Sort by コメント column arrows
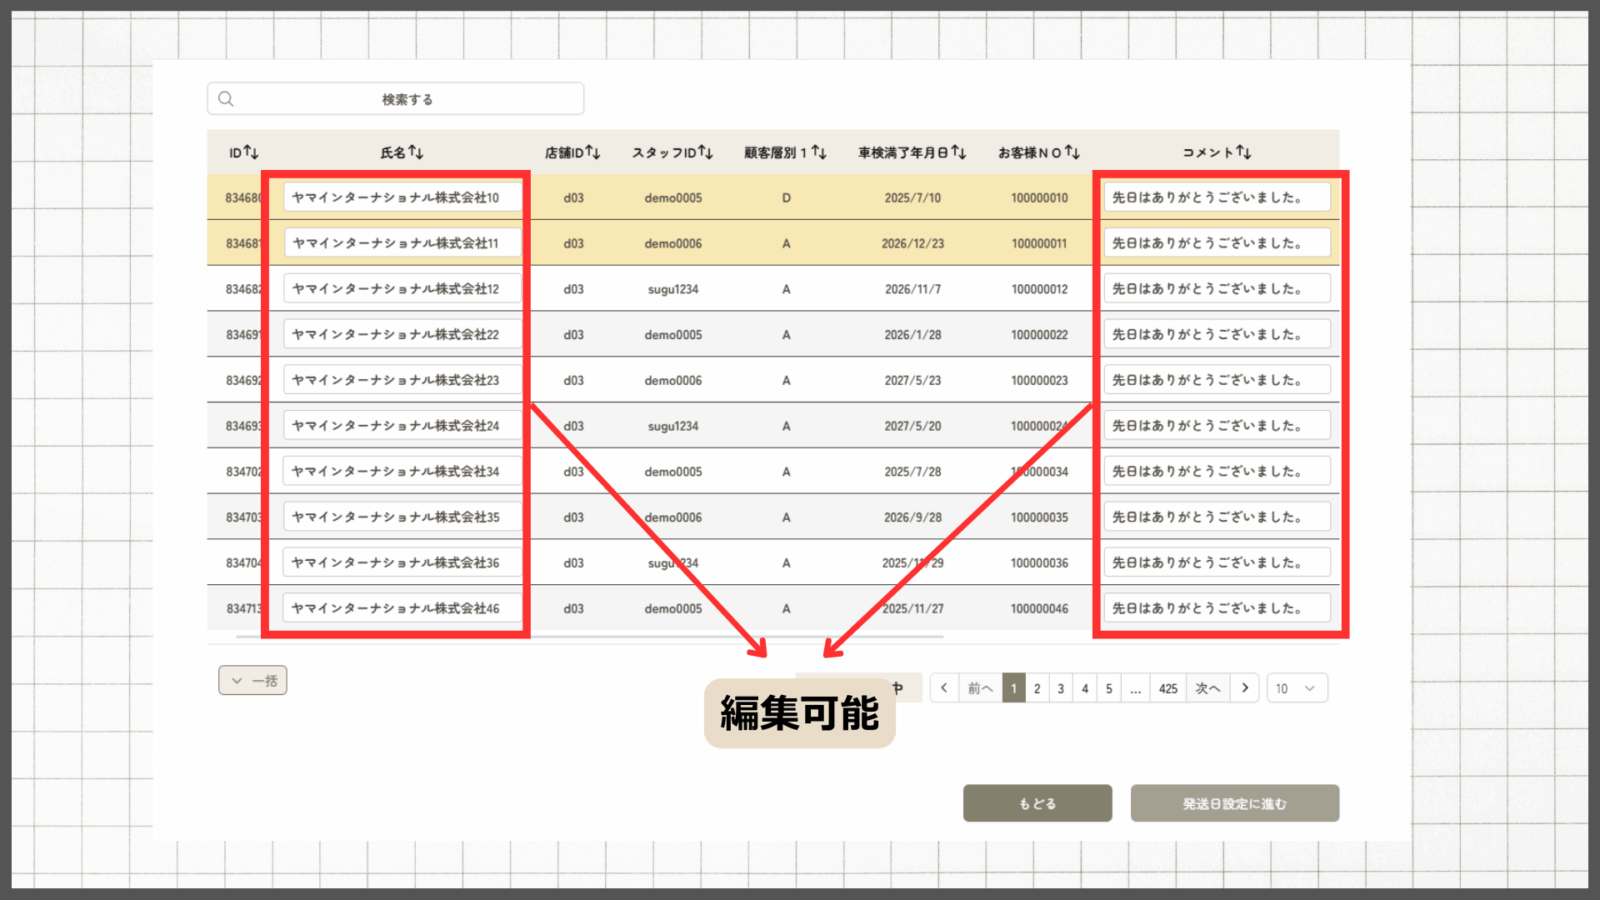 [1244, 152]
